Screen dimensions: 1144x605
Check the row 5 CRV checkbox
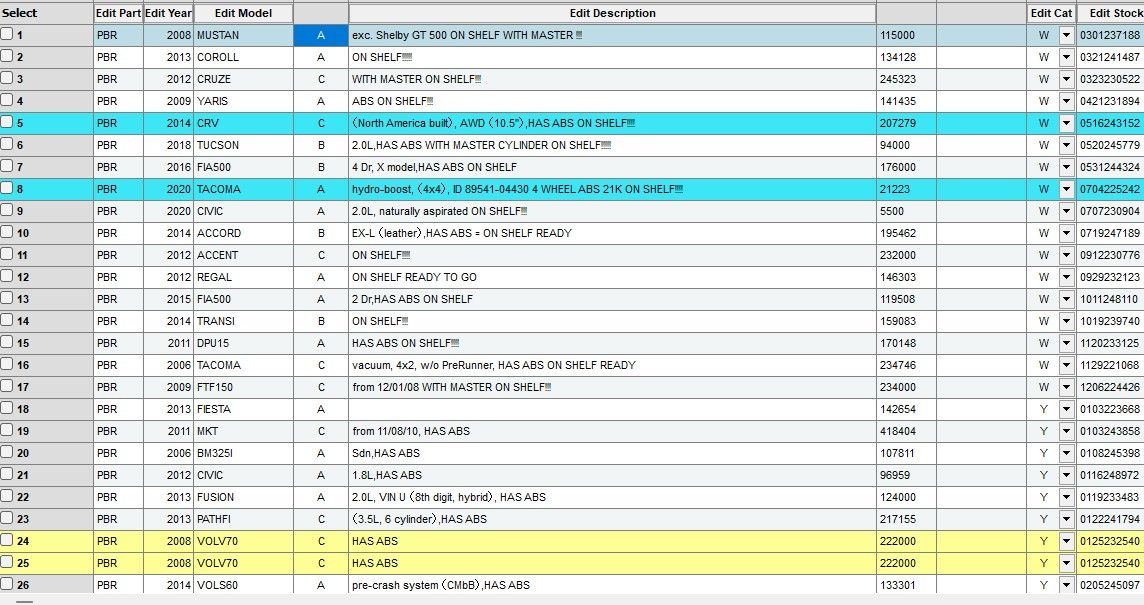(x=7, y=121)
